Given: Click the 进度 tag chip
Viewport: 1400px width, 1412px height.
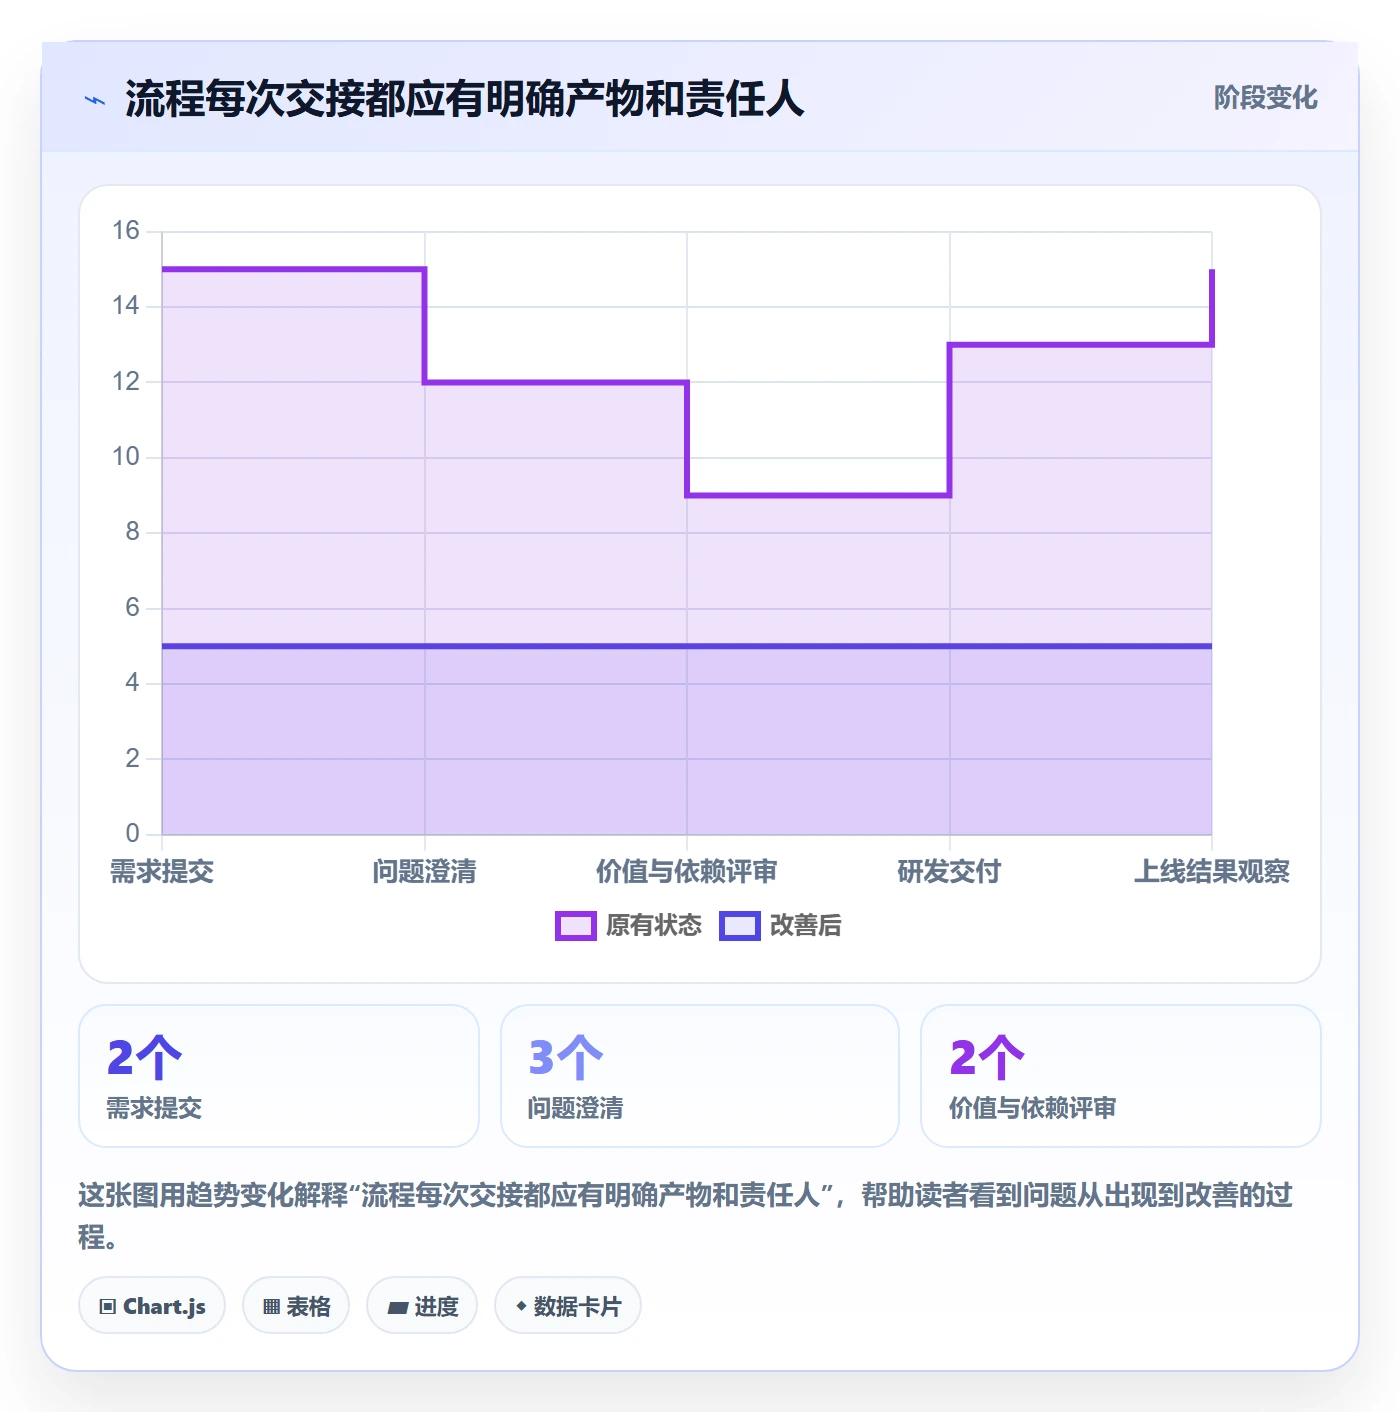Looking at the screenshot, I should (x=422, y=1305).
